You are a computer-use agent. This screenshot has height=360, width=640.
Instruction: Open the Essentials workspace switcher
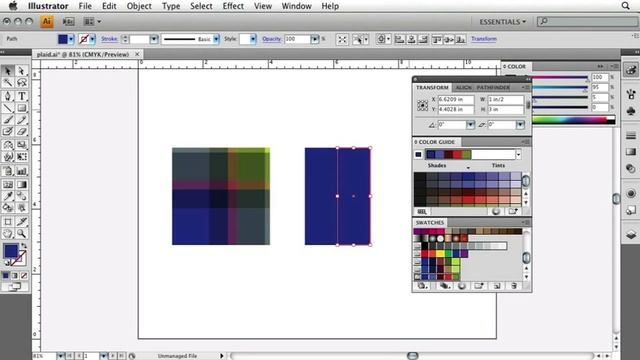pos(502,22)
